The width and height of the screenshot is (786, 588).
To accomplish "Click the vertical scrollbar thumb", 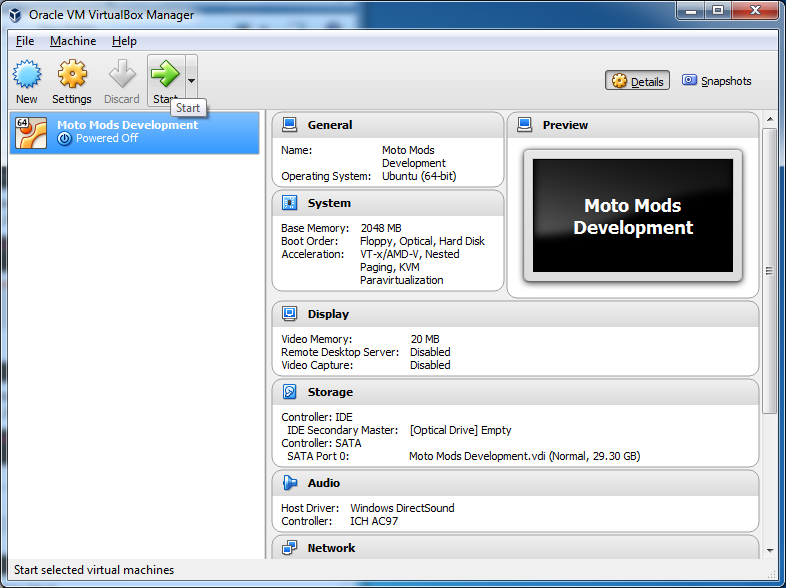I will [769, 271].
